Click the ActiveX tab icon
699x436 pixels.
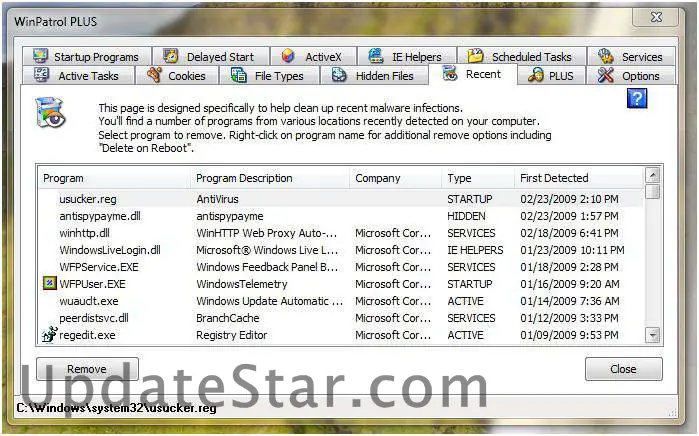(x=288, y=56)
